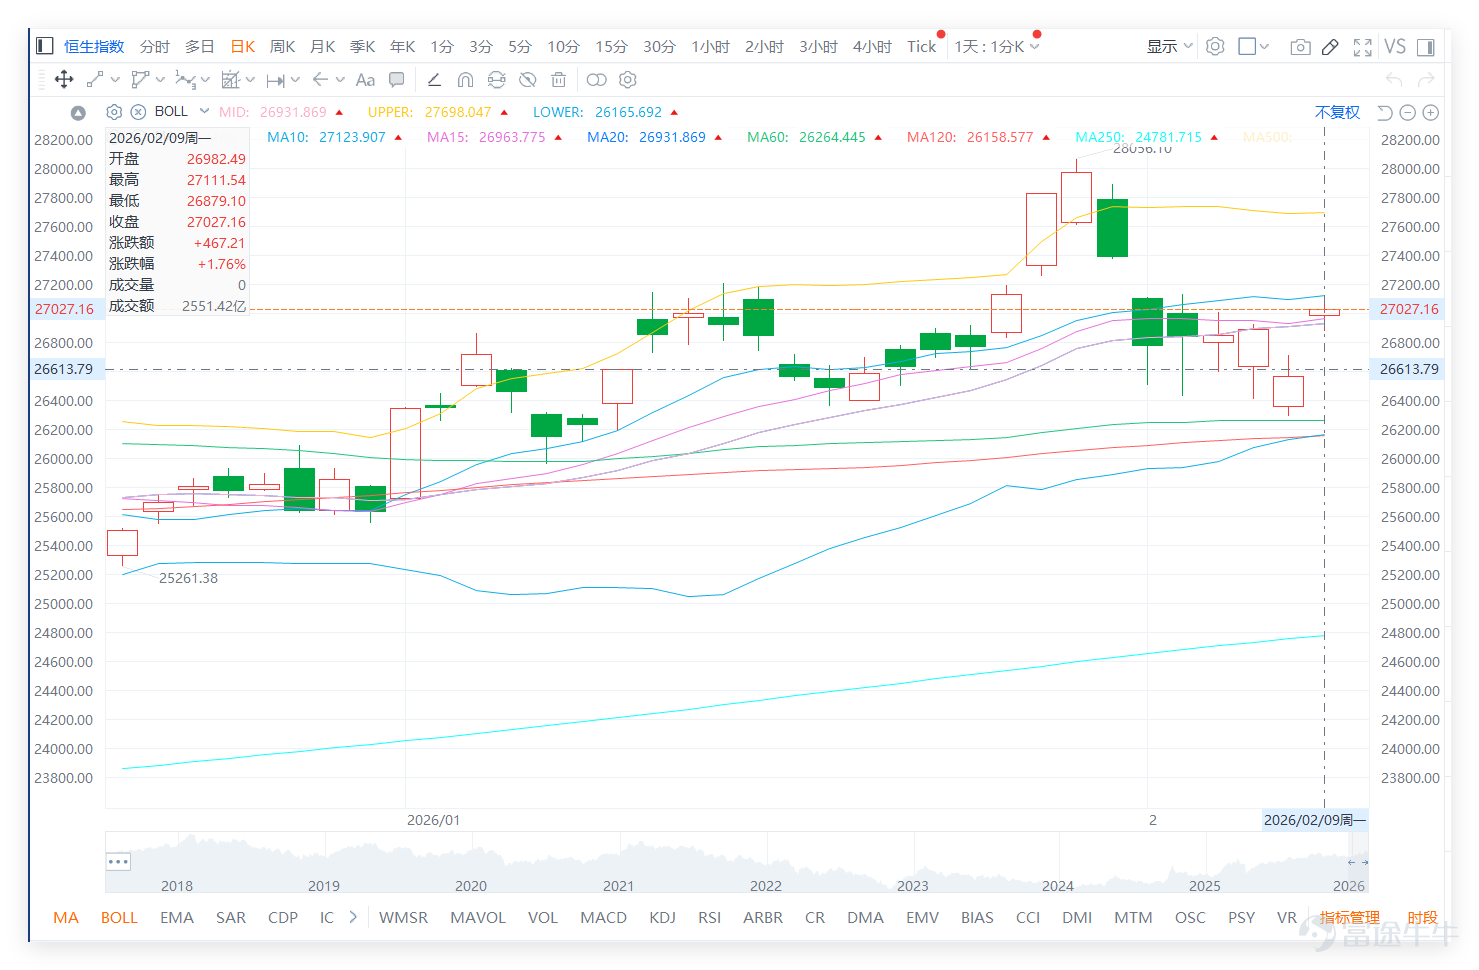Toggle the left sidebar panel icon
Viewport: 1479px width, 970px height.
(x=44, y=45)
